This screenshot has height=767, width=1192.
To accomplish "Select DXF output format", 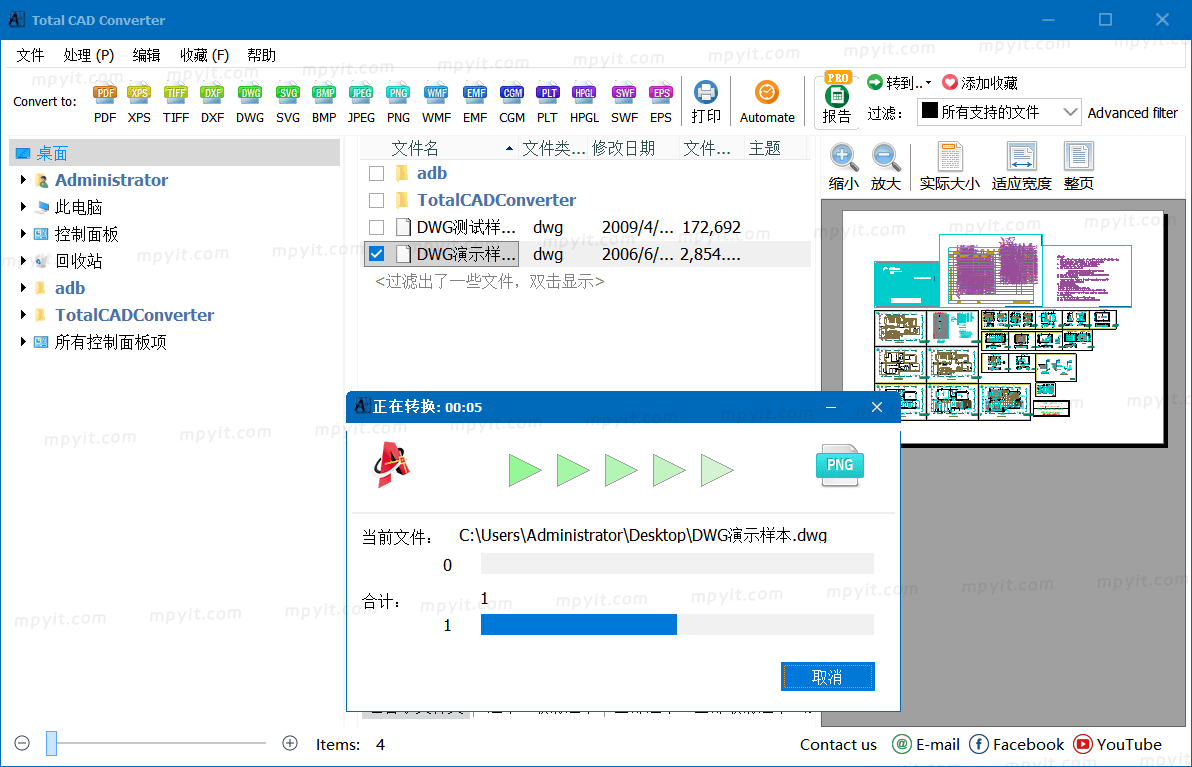I will coord(212,100).
